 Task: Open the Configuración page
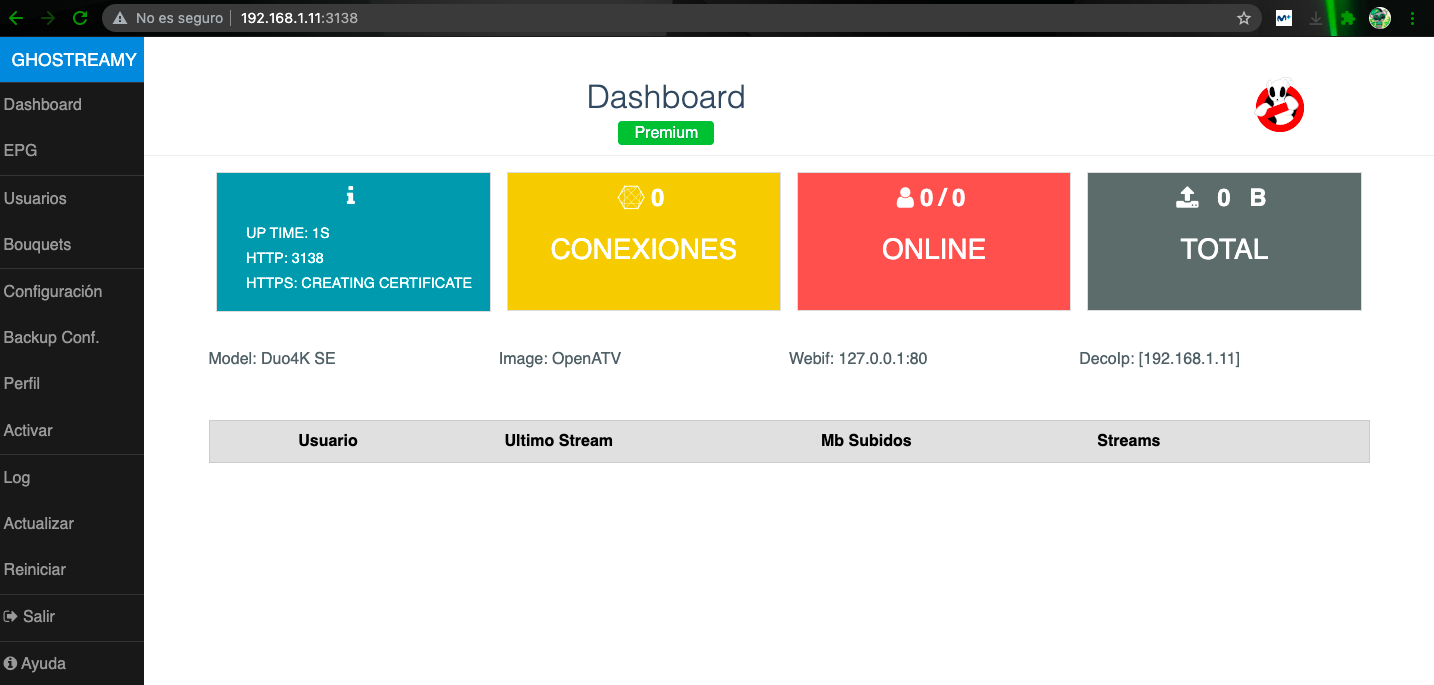(53, 291)
